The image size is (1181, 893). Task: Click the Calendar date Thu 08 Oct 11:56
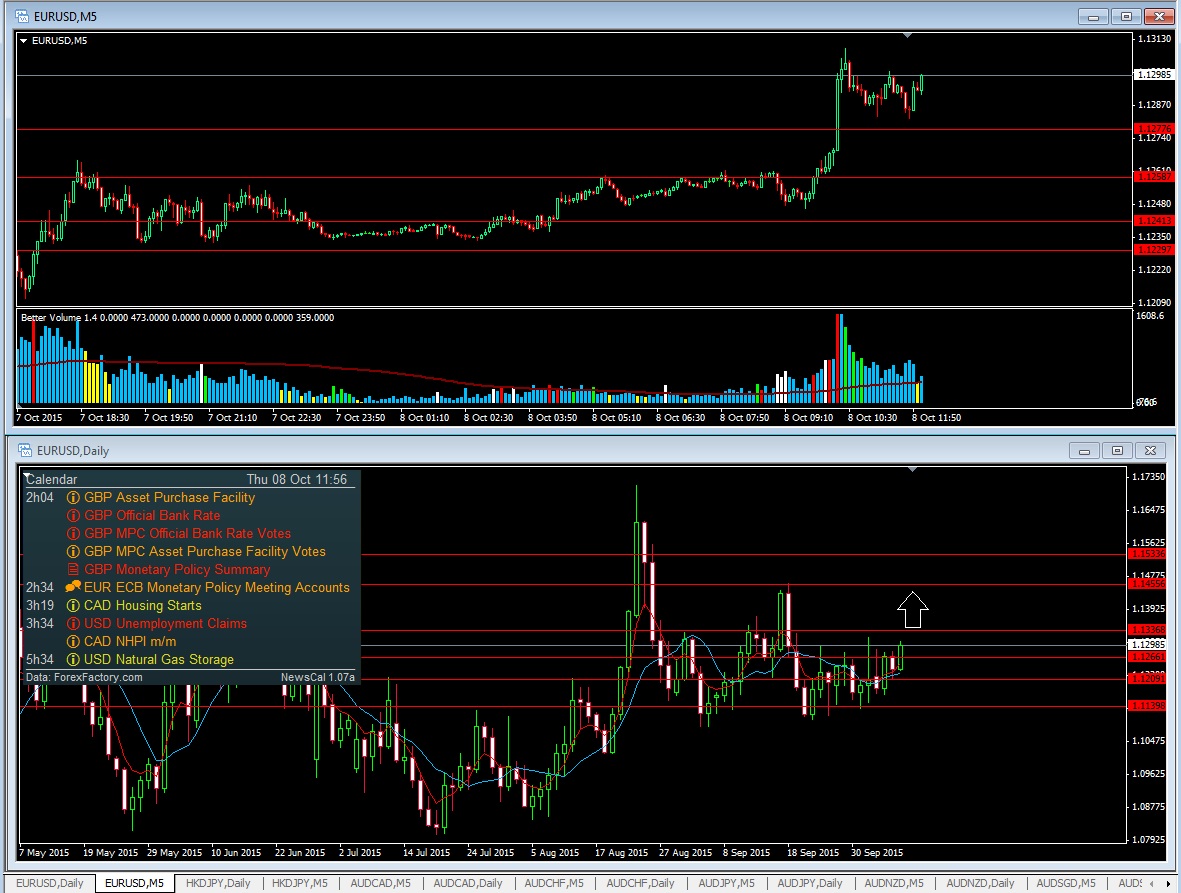coord(297,479)
